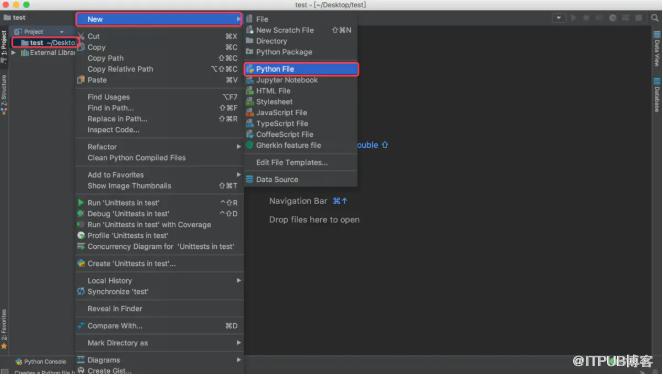663x376 pixels.
Task: Open the run configuration dropdown in toolbar
Action: [x=559, y=18]
